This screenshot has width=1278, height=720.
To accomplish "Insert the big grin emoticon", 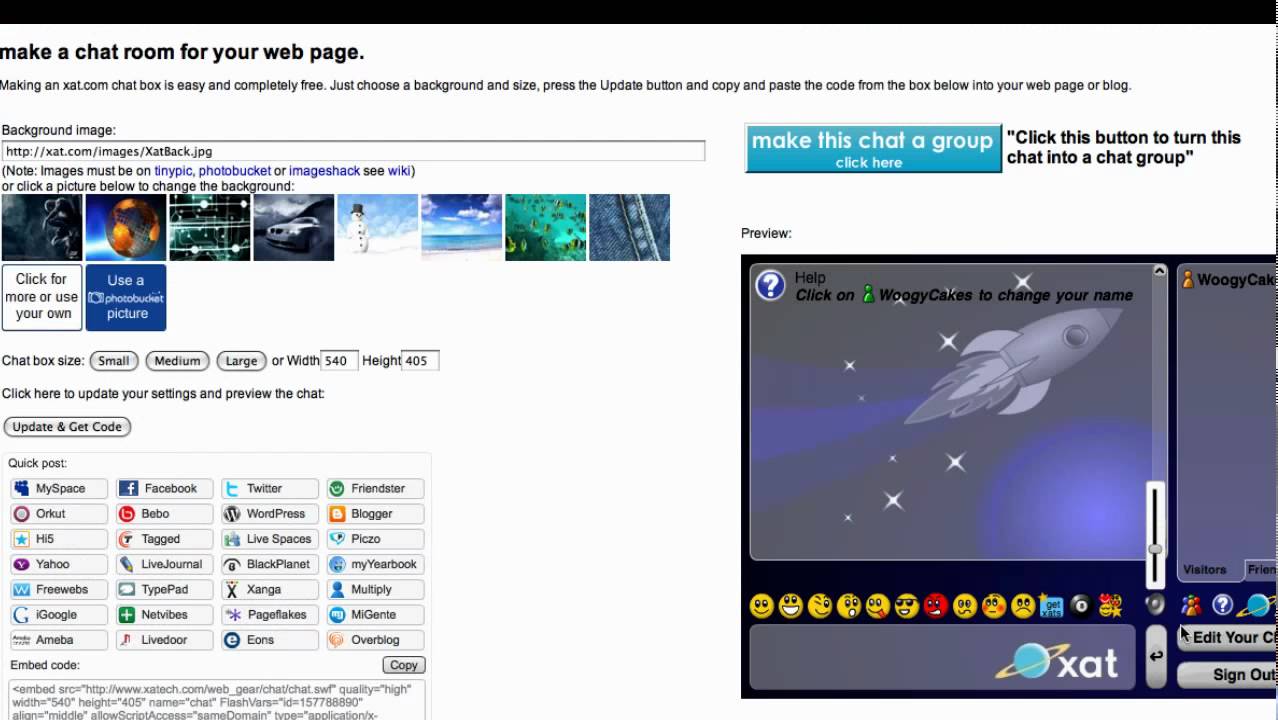I will pyautogui.click(x=791, y=606).
